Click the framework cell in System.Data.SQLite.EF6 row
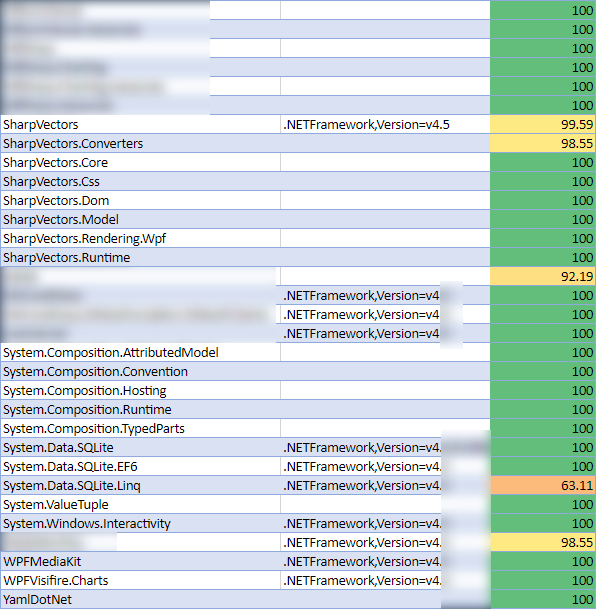Image resolution: width=596 pixels, height=609 pixels. (x=385, y=466)
